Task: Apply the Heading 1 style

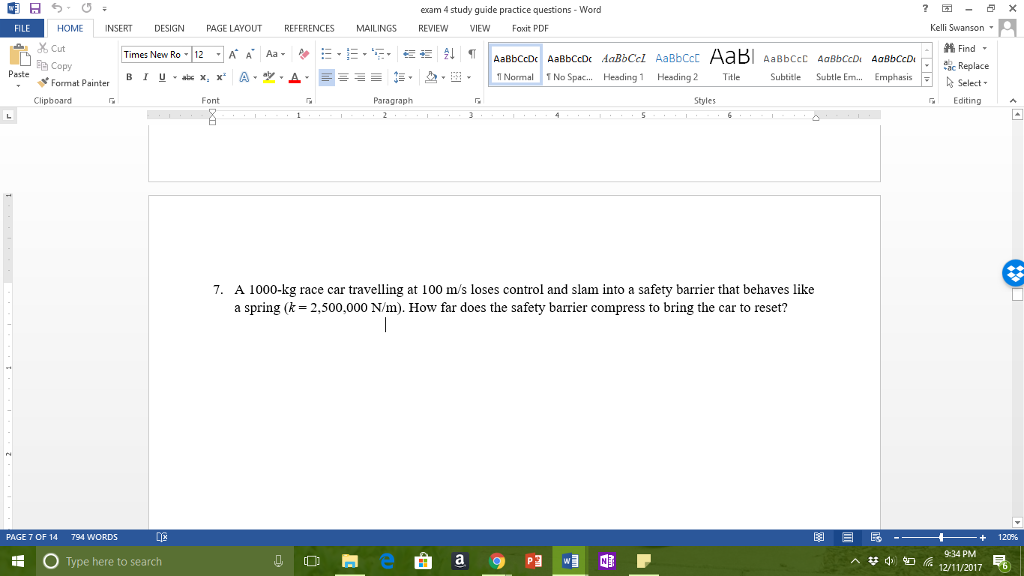Action: pyautogui.click(x=623, y=65)
